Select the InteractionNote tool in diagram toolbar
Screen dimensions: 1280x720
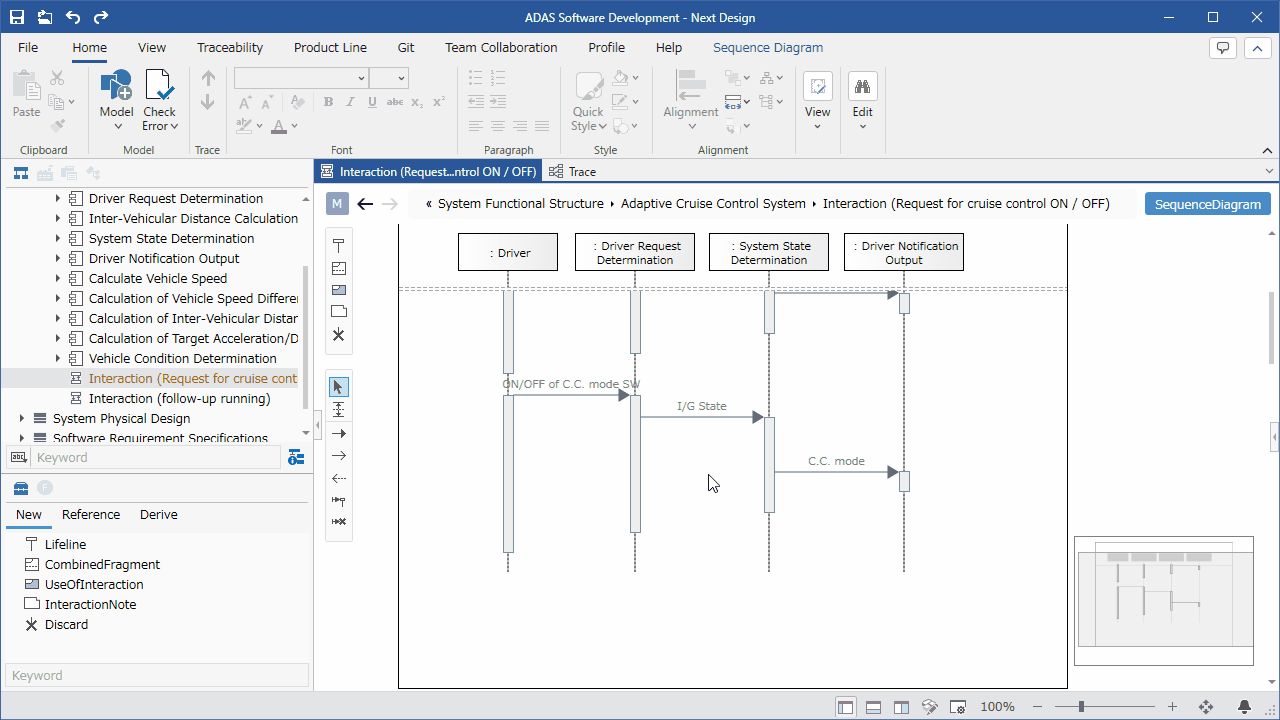pyautogui.click(x=339, y=312)
